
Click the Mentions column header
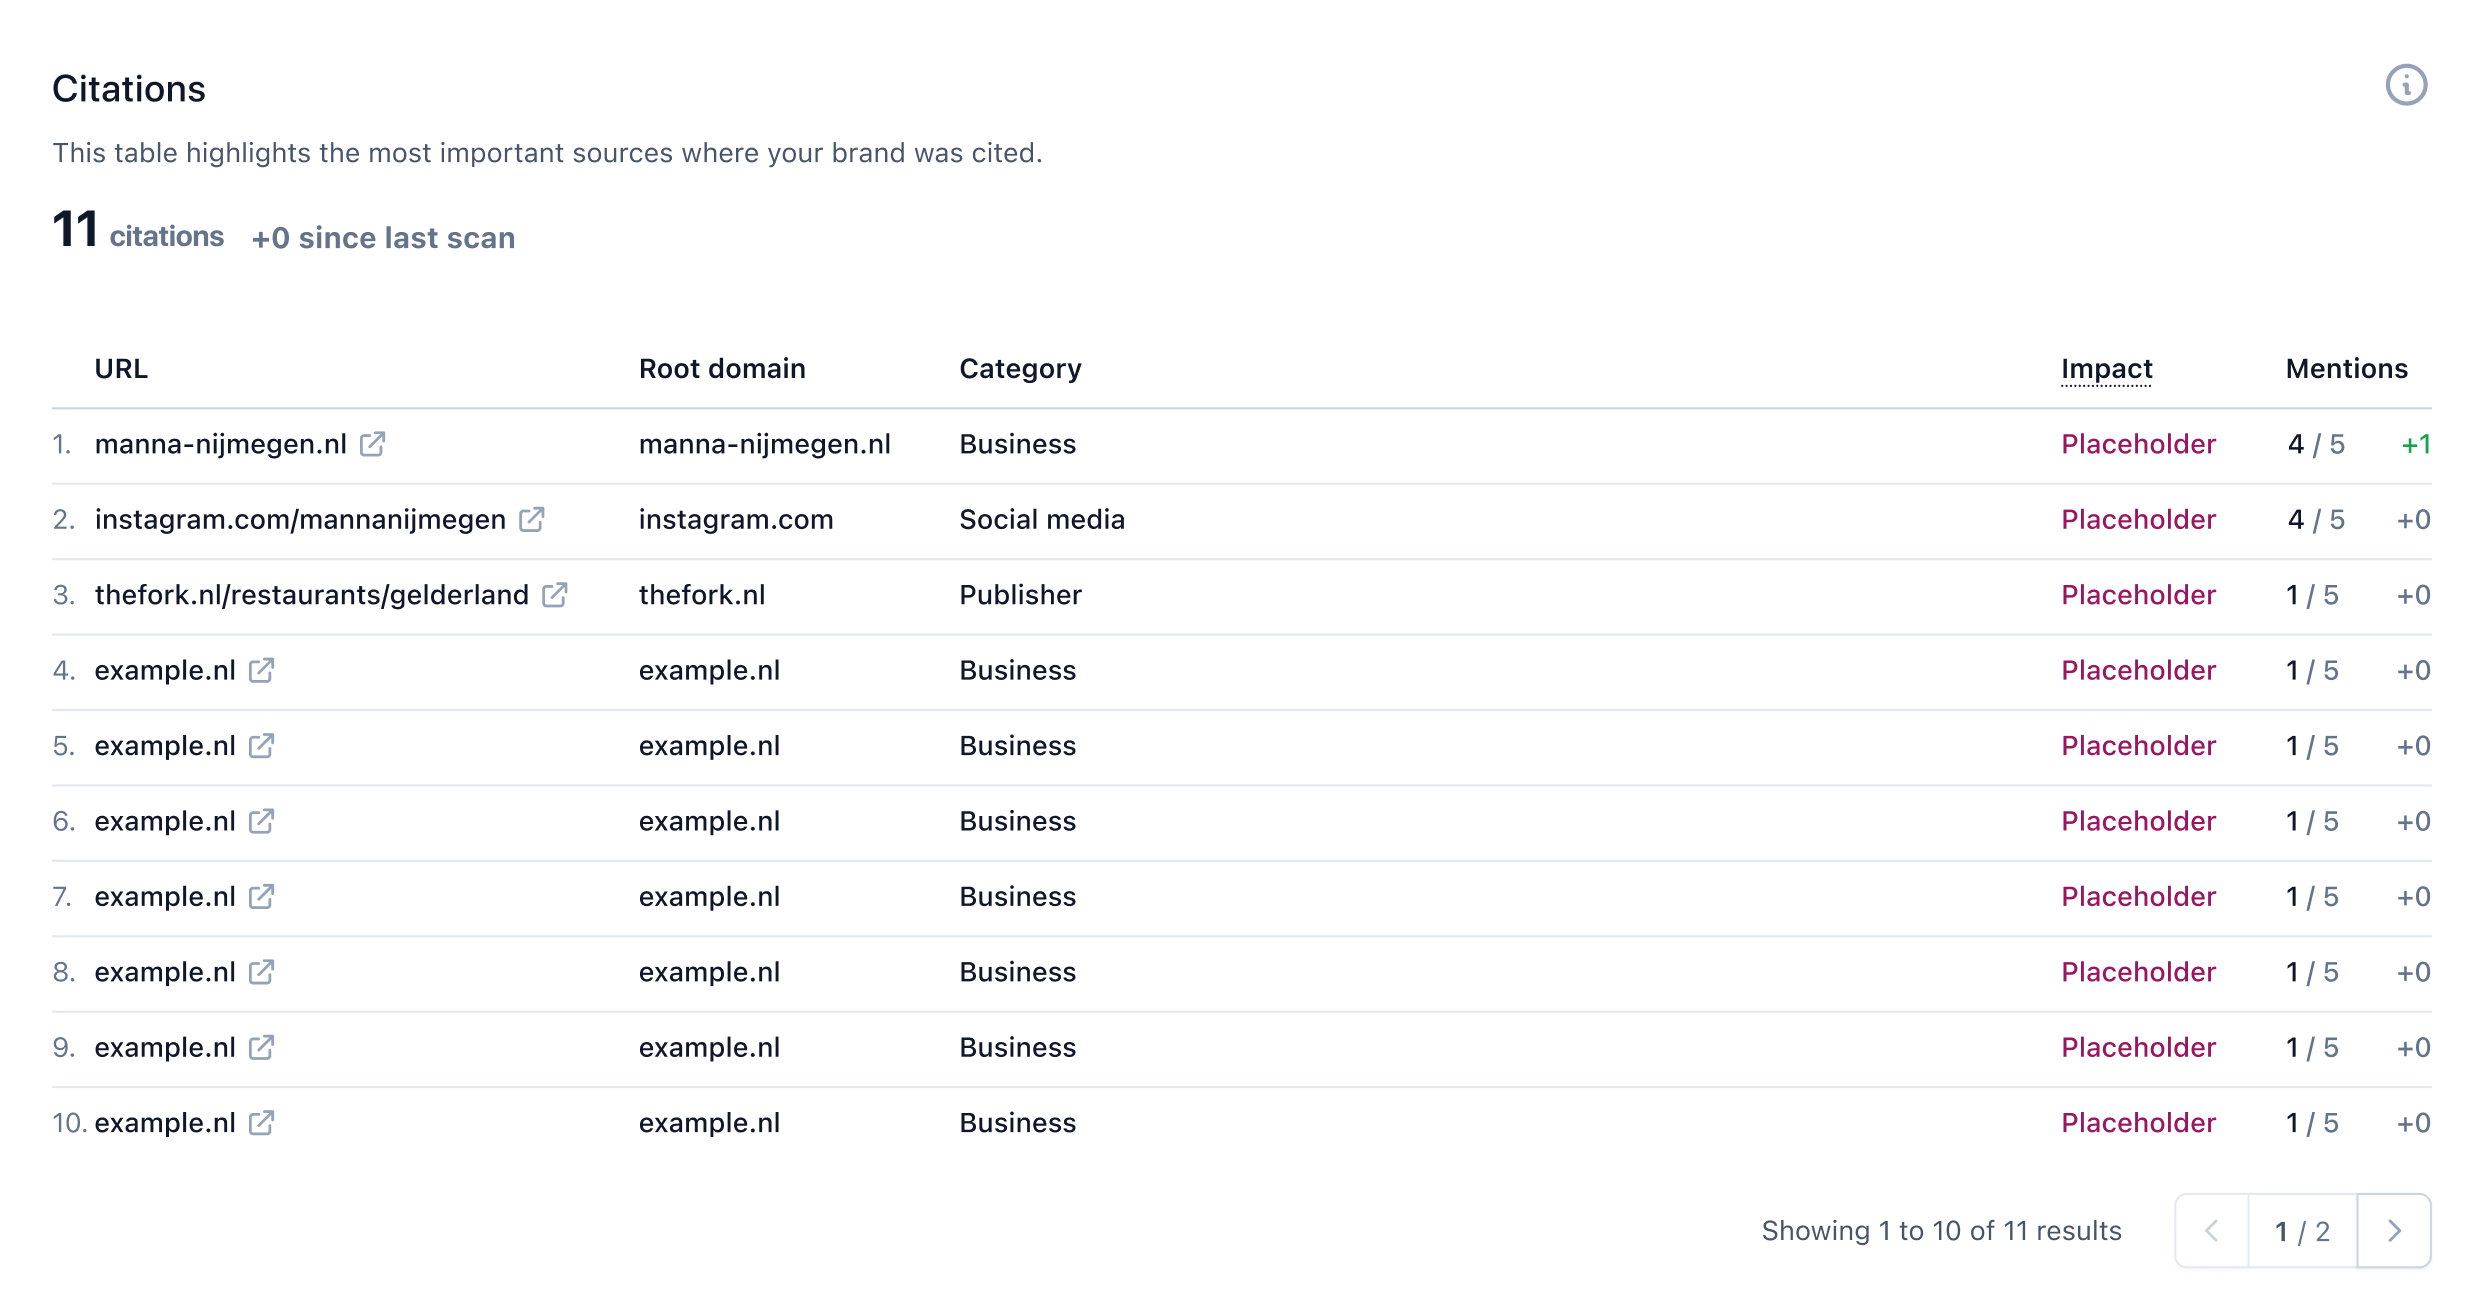pos(2346,369)
